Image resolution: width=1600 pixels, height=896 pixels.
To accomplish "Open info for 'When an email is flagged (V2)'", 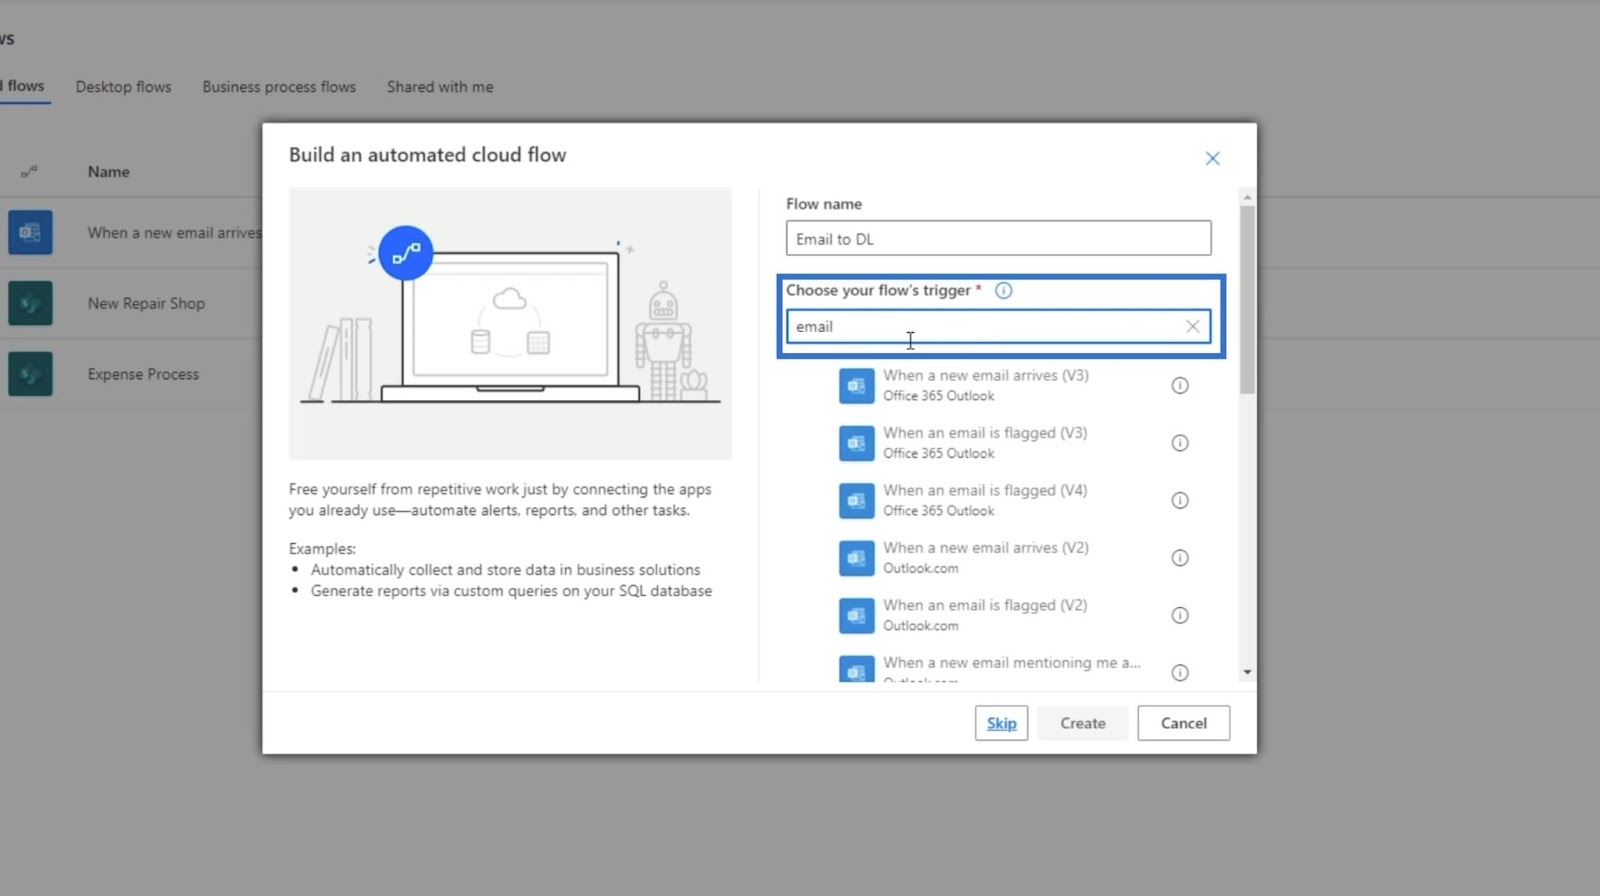I will pos(1180,615).
